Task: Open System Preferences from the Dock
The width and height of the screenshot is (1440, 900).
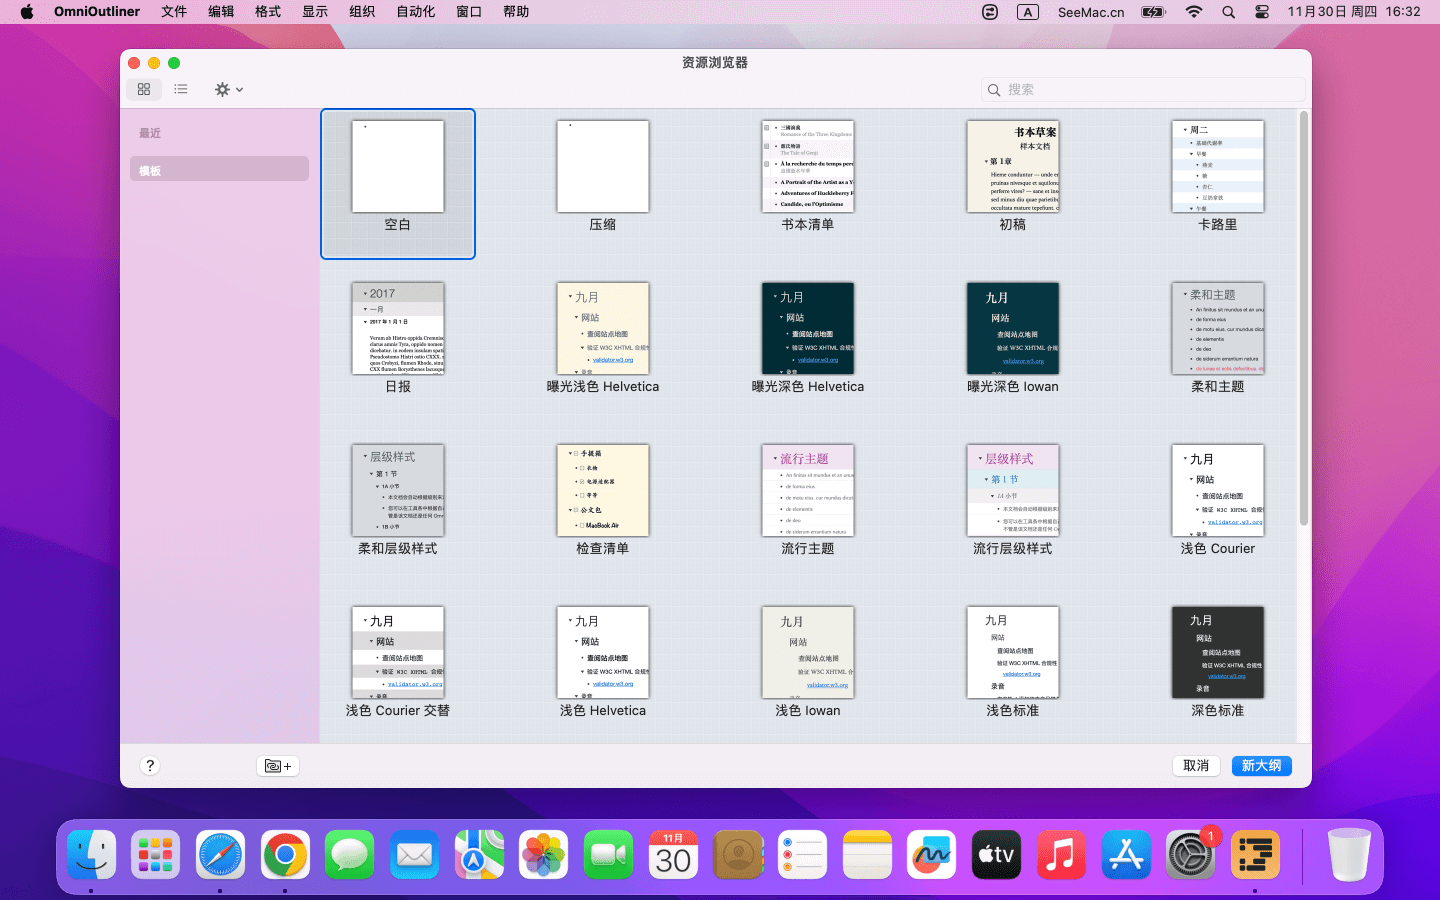Action: (1190, 855)
